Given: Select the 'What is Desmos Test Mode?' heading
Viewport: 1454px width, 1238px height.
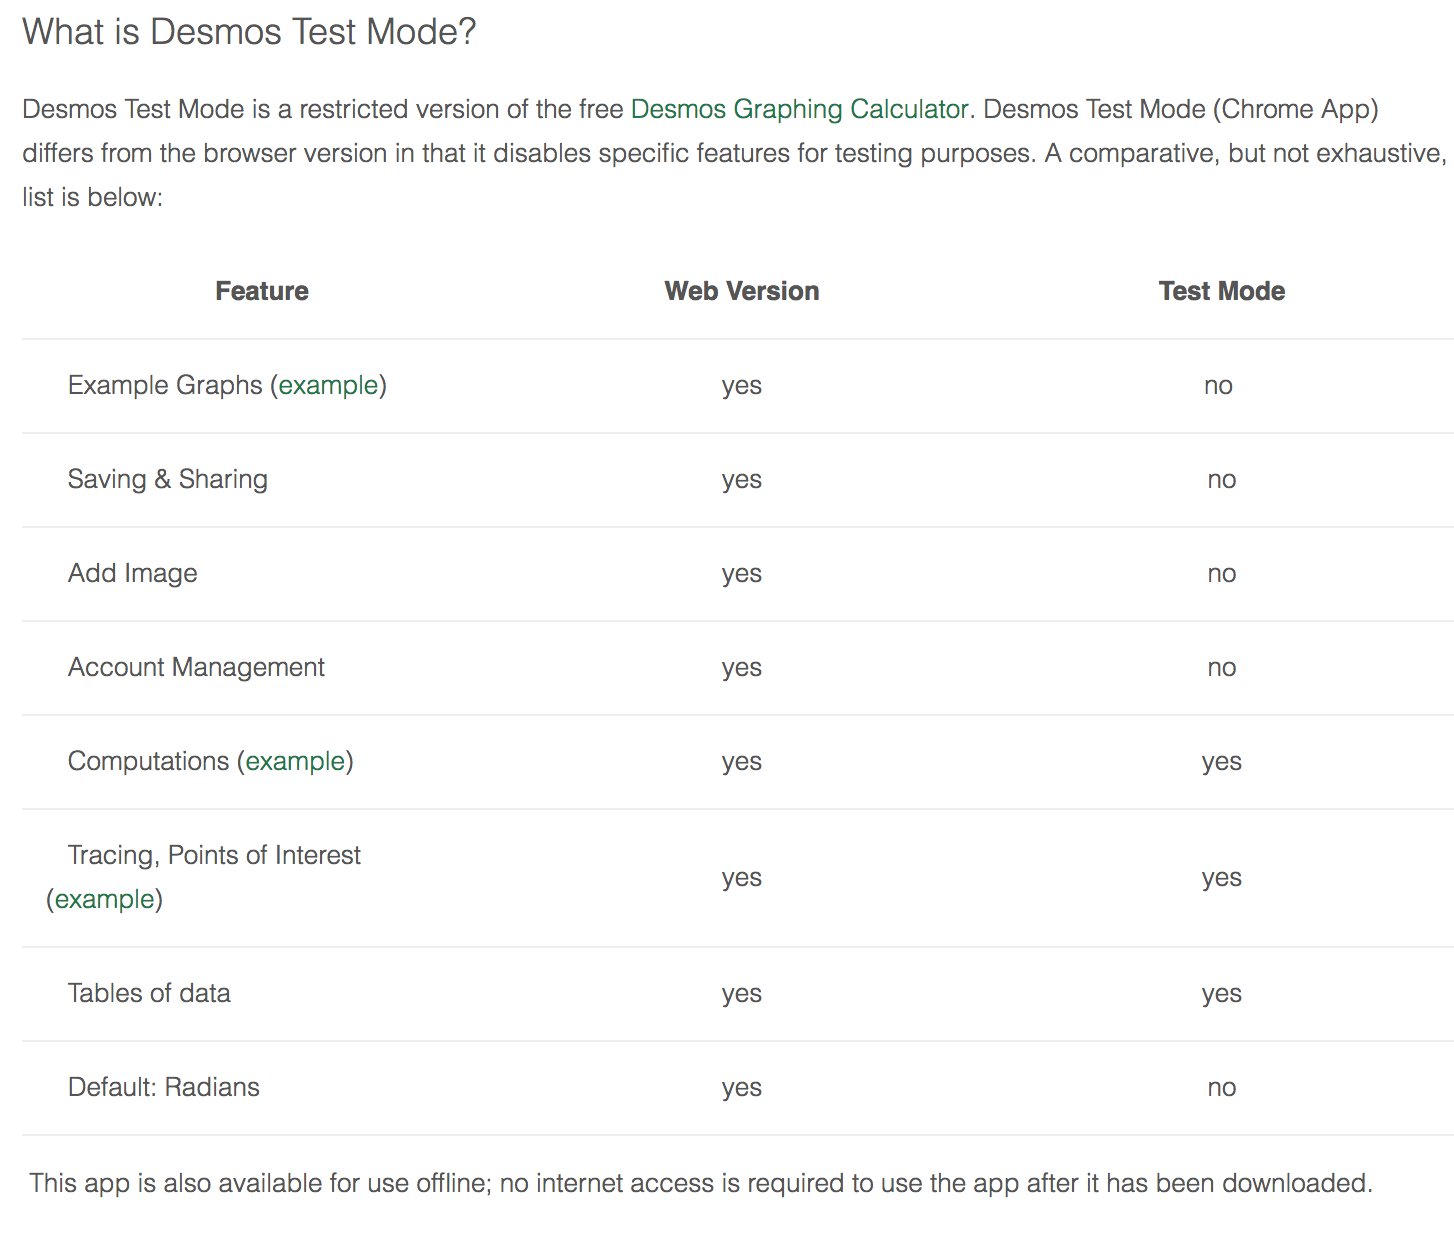Looking at the screenshot, I should 249,32.
